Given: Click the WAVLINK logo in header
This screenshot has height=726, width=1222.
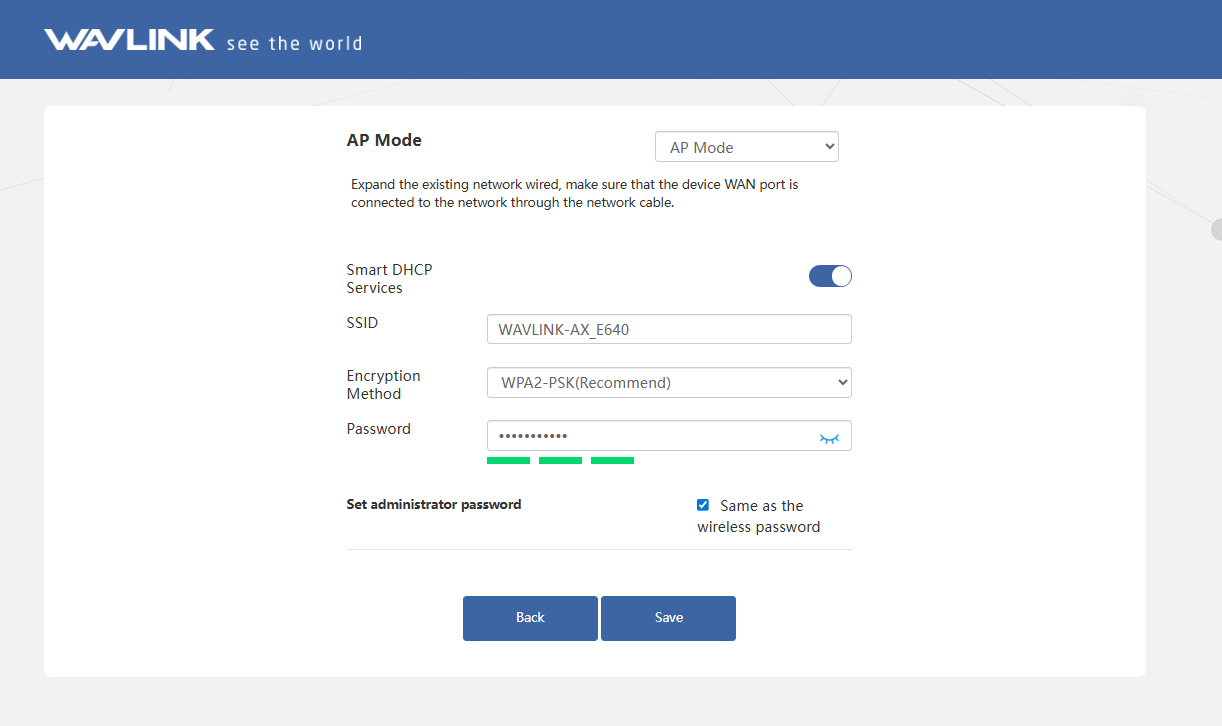Looking at the screenshot, I should [129, 40].
